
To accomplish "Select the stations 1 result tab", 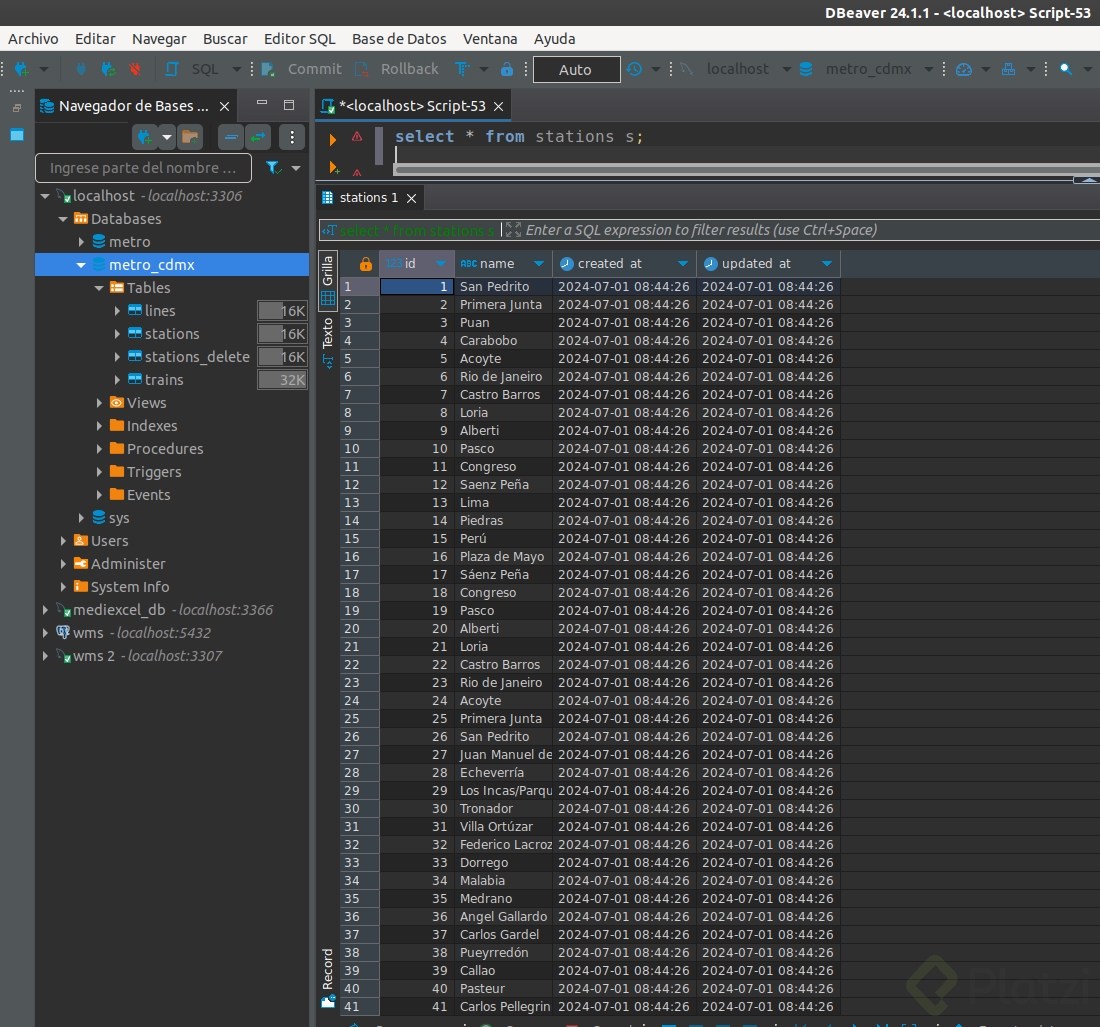I will tap(367, 198).
